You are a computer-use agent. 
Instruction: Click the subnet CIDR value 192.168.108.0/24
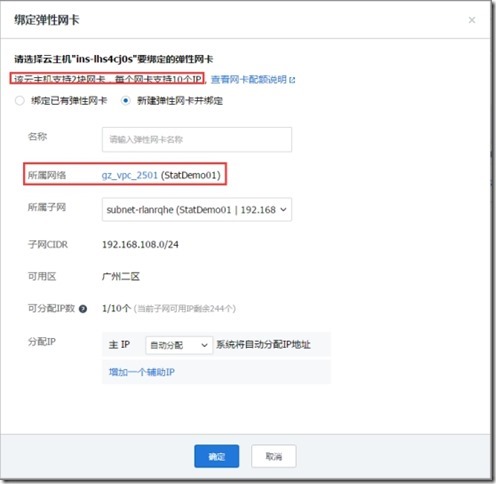[x=140, y=244]
